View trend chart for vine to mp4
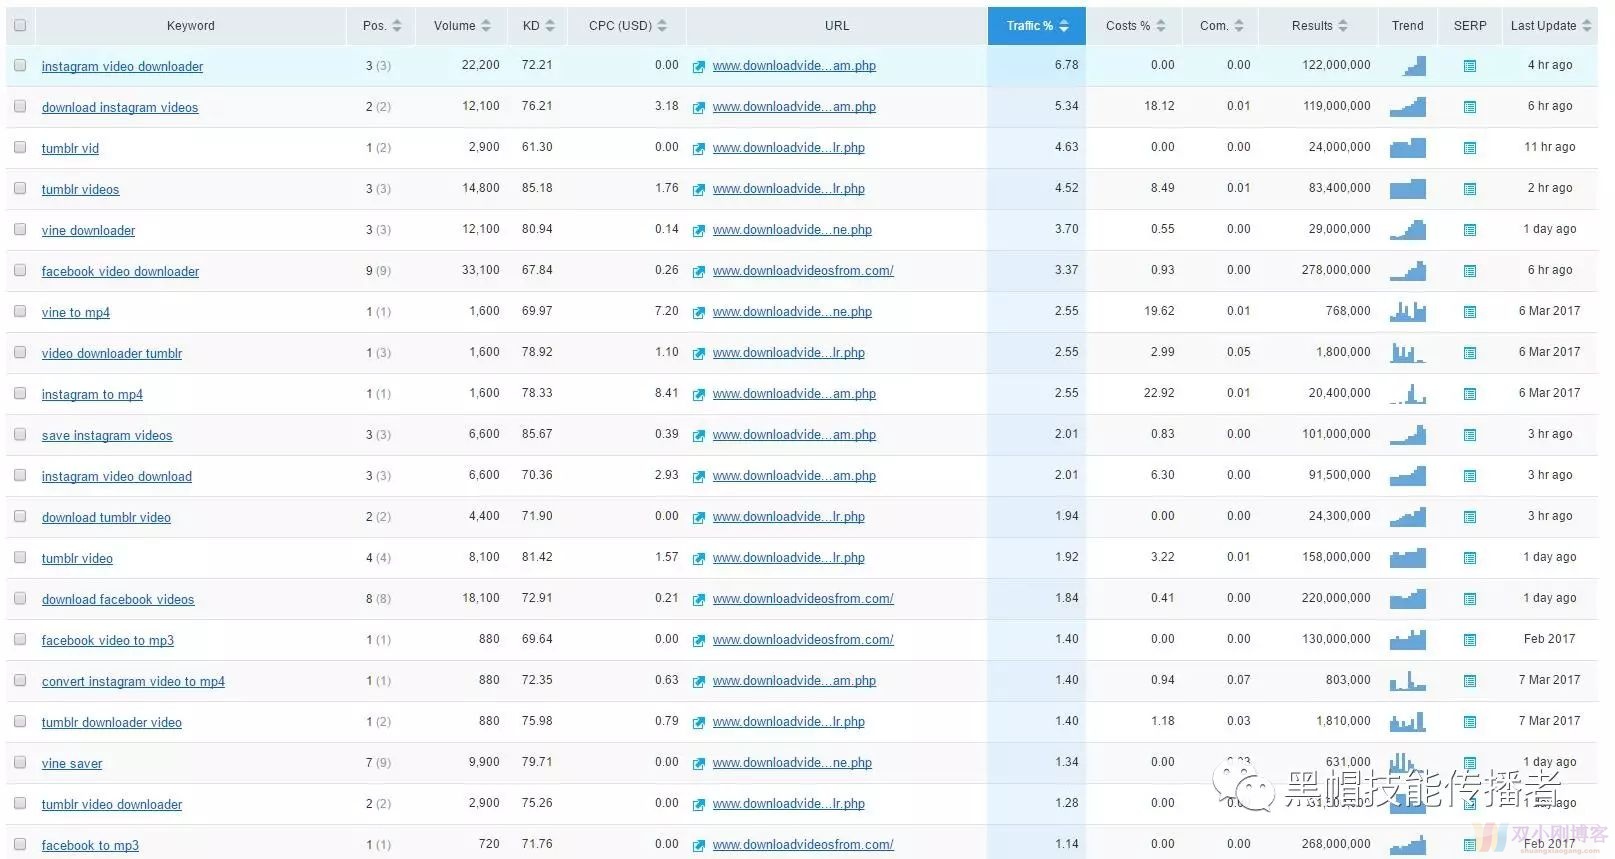 tap(1408, 312)
